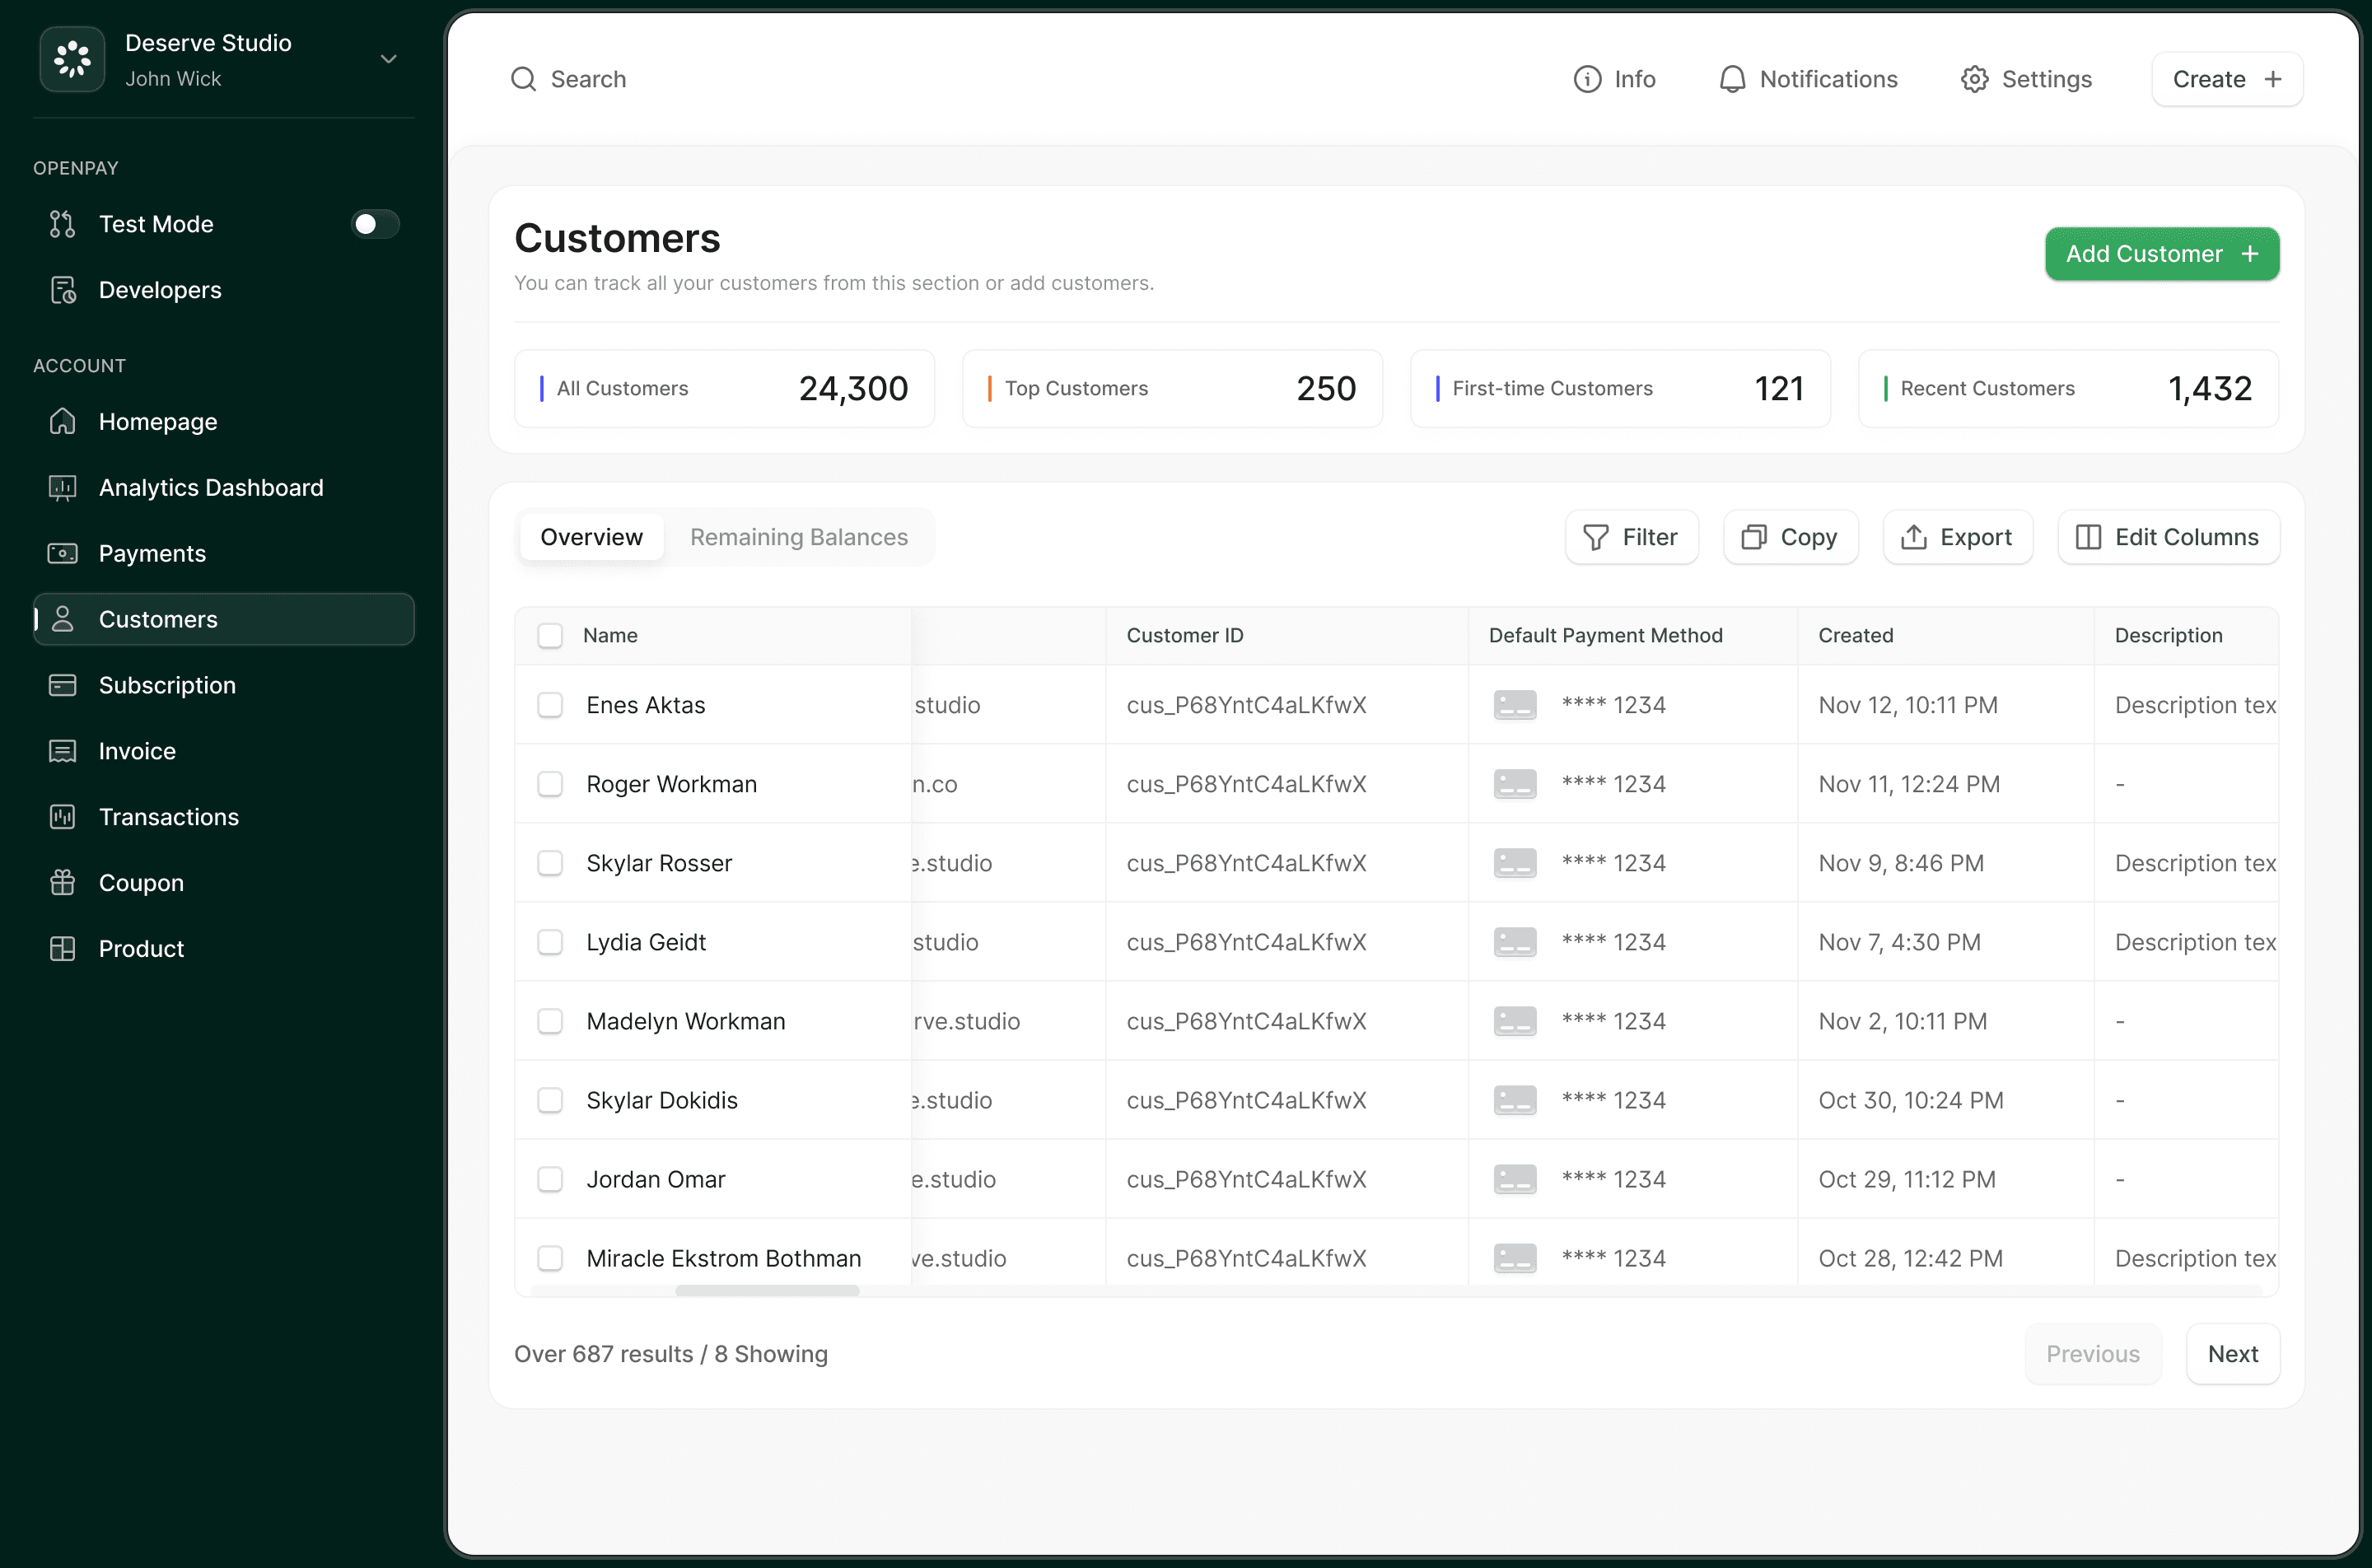This screenshot has width=2372, height=1568.
Task: Open the Filter options
Action: tap(1631, 538)
